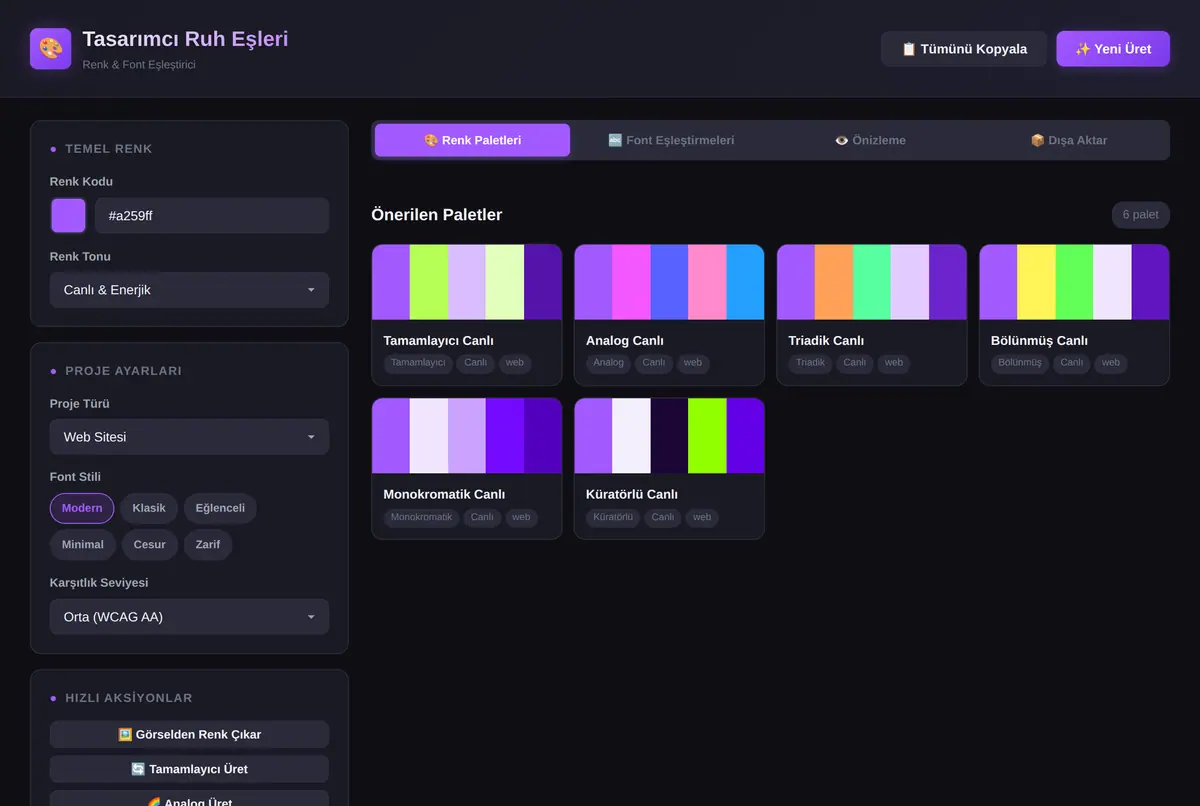
Task: Click the 6 palet count badge
Action: coord(1141,215)
